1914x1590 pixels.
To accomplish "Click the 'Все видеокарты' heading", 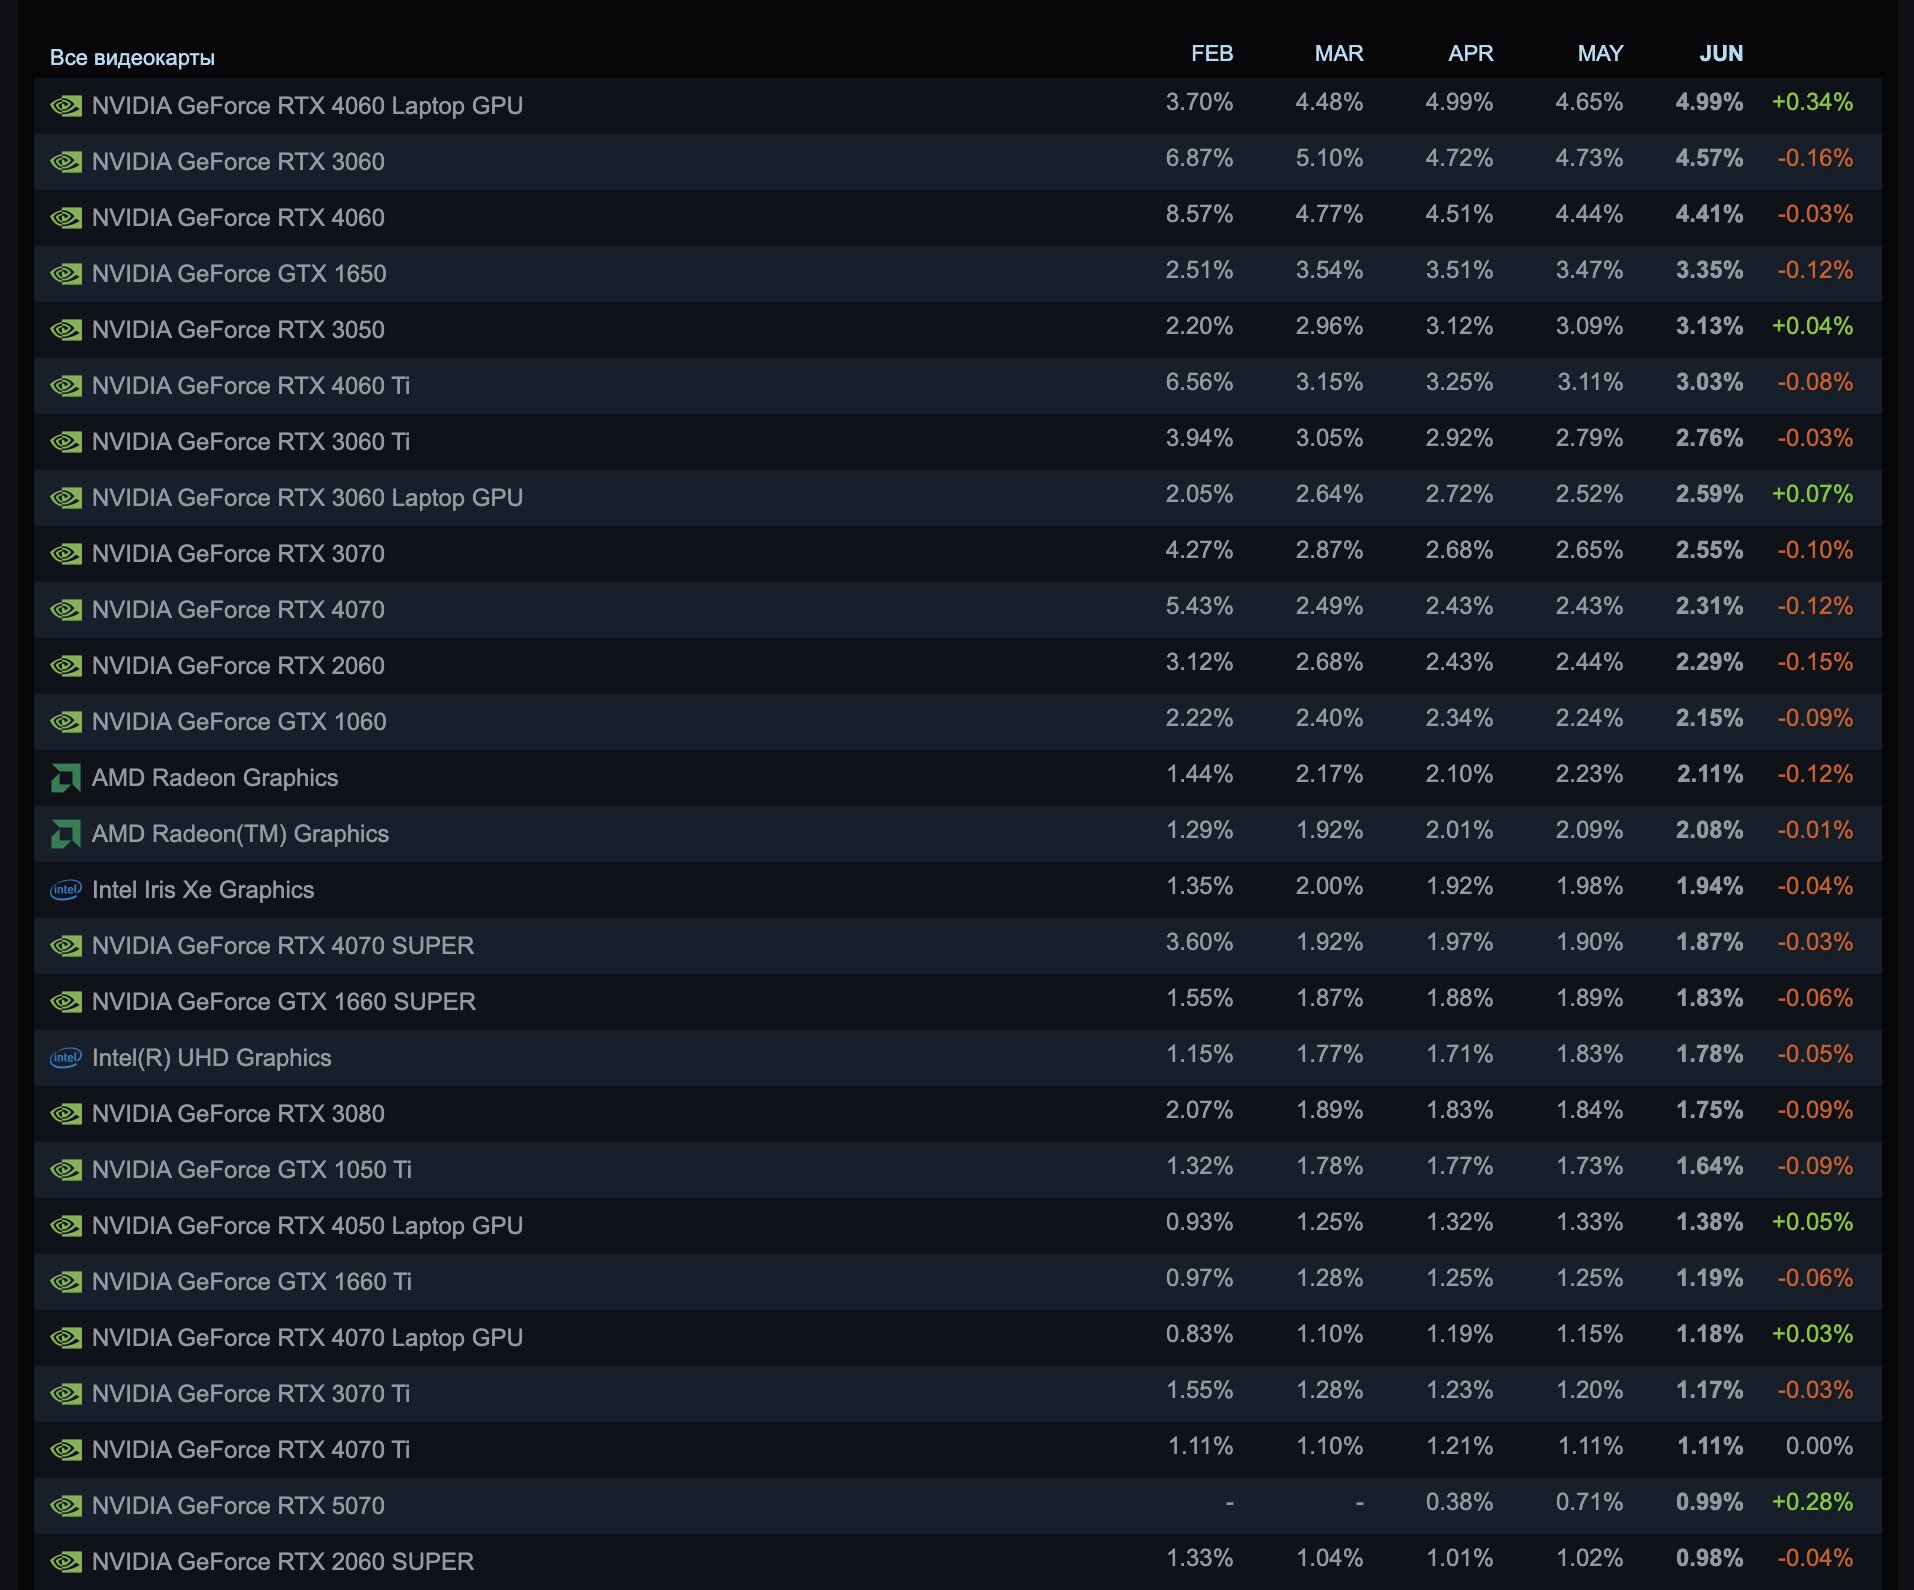I will (x=132, y=58).
